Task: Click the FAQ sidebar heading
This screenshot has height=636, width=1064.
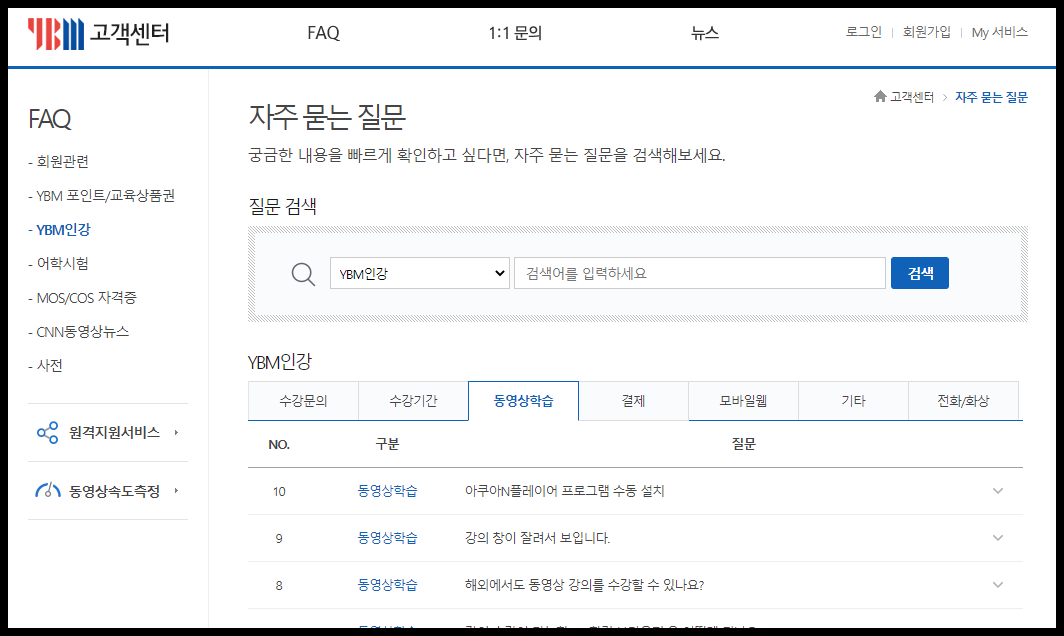Action: point(50,119)
